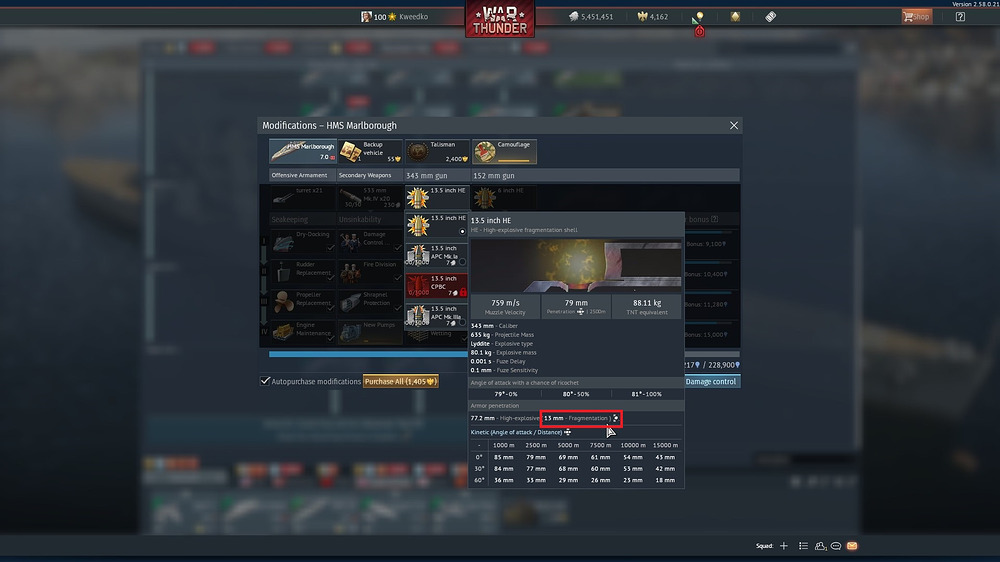Click the 85 mm cell at 1000 m

(x=503, y=457)
